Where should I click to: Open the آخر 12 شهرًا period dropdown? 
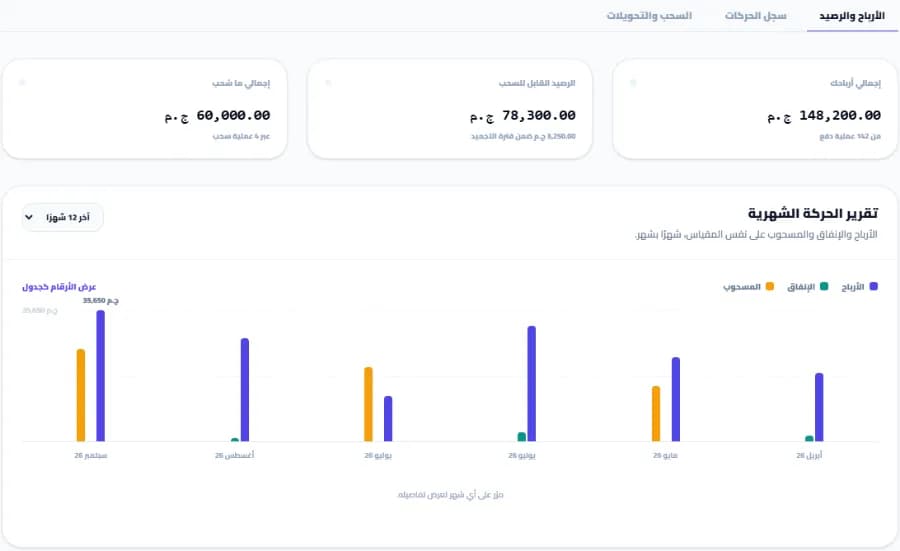[x=63, y=218]
